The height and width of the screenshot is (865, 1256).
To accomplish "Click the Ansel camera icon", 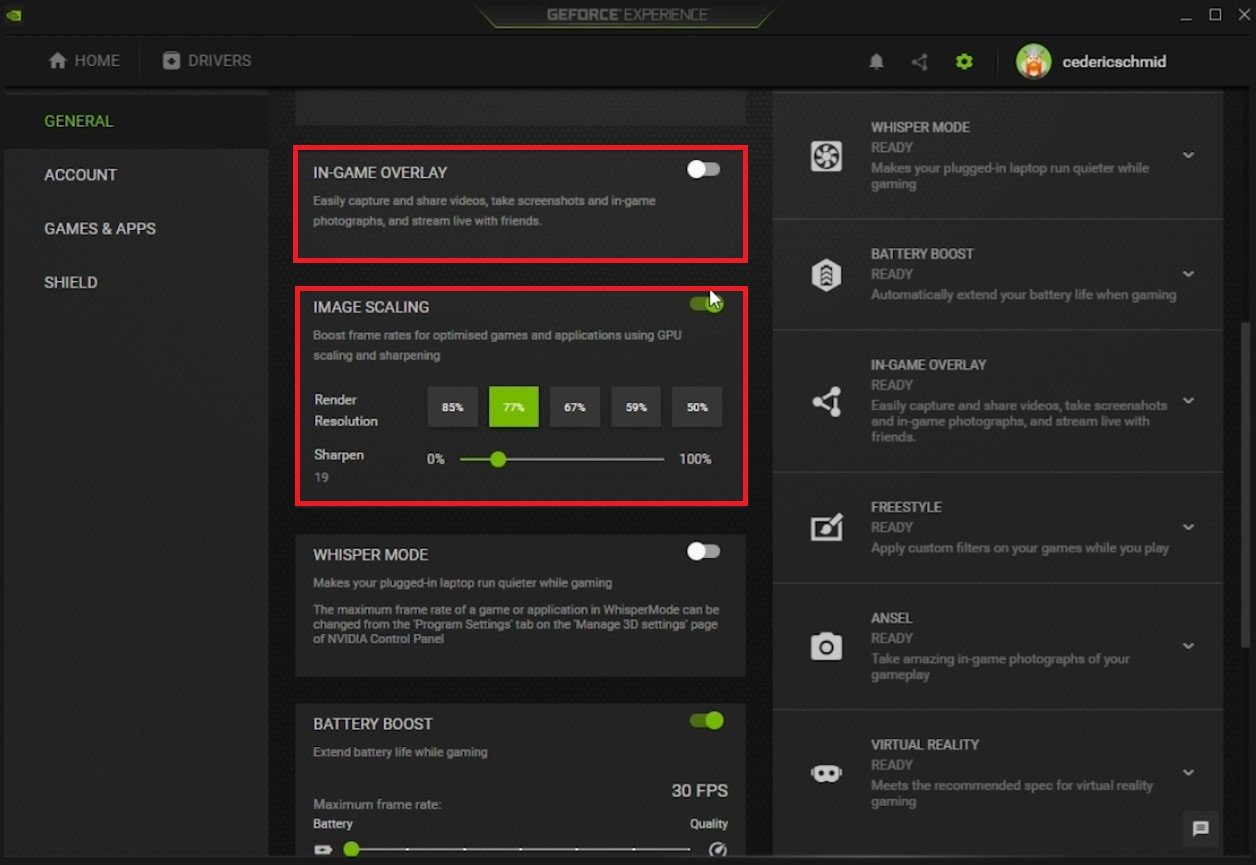I will (x=826, y=647).
